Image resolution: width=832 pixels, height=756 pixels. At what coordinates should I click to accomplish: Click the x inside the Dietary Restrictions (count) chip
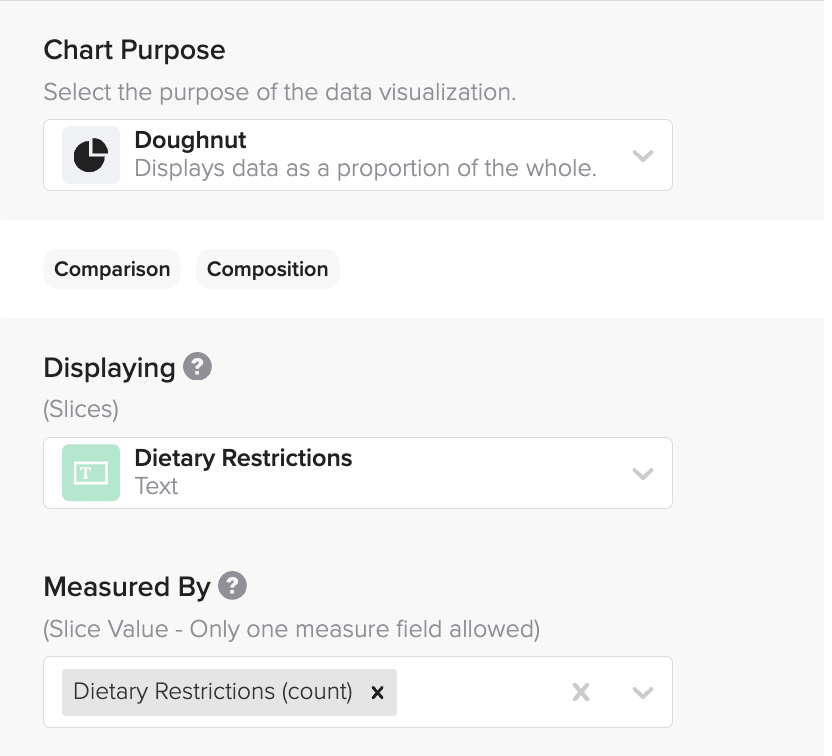pos(377,691)
